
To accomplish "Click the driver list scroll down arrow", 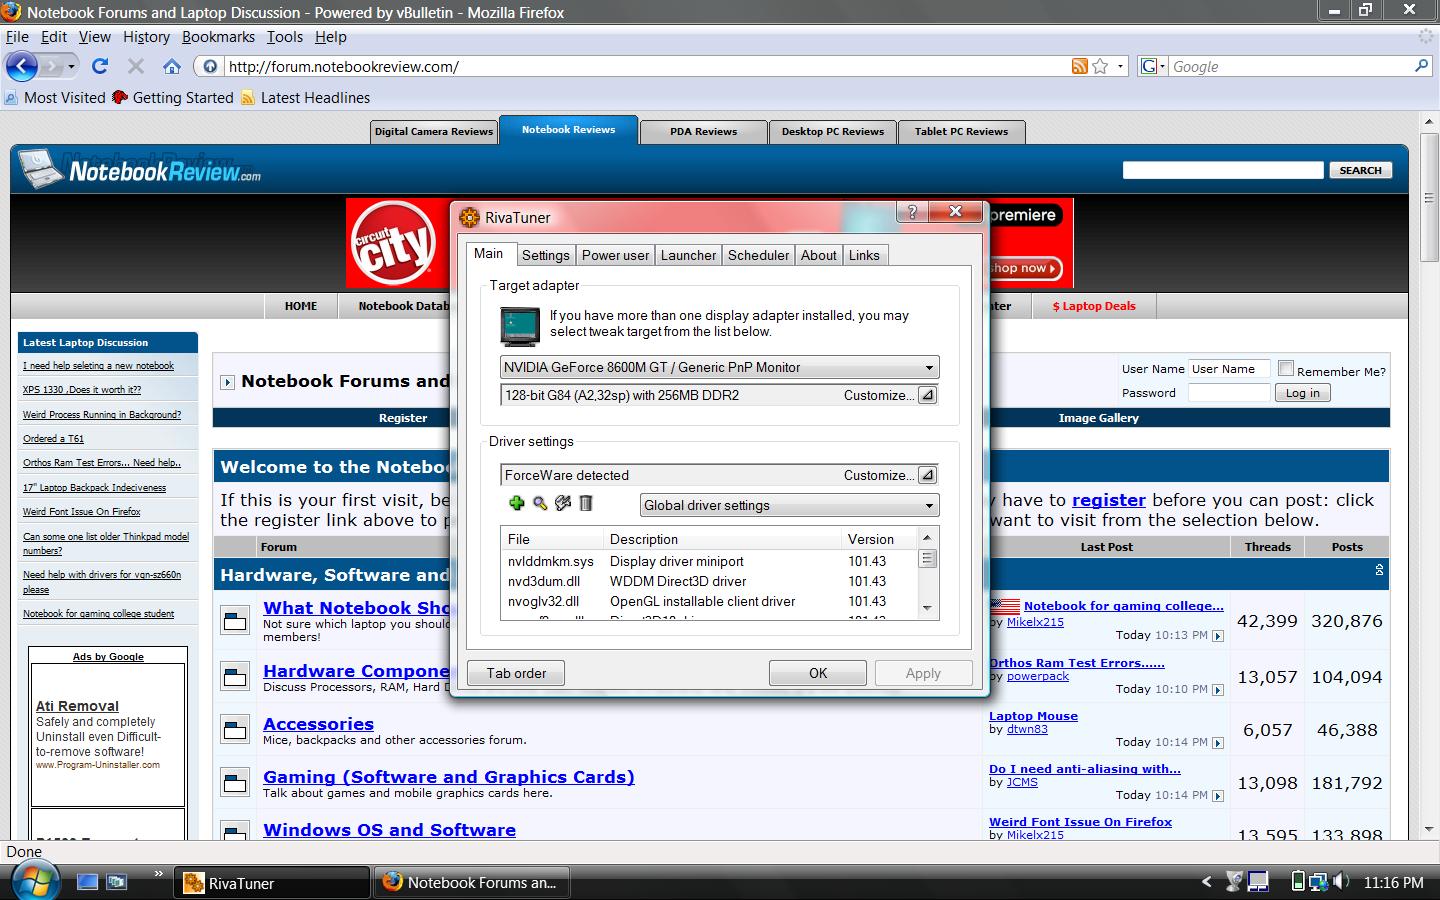I will (x=927, y=608).
